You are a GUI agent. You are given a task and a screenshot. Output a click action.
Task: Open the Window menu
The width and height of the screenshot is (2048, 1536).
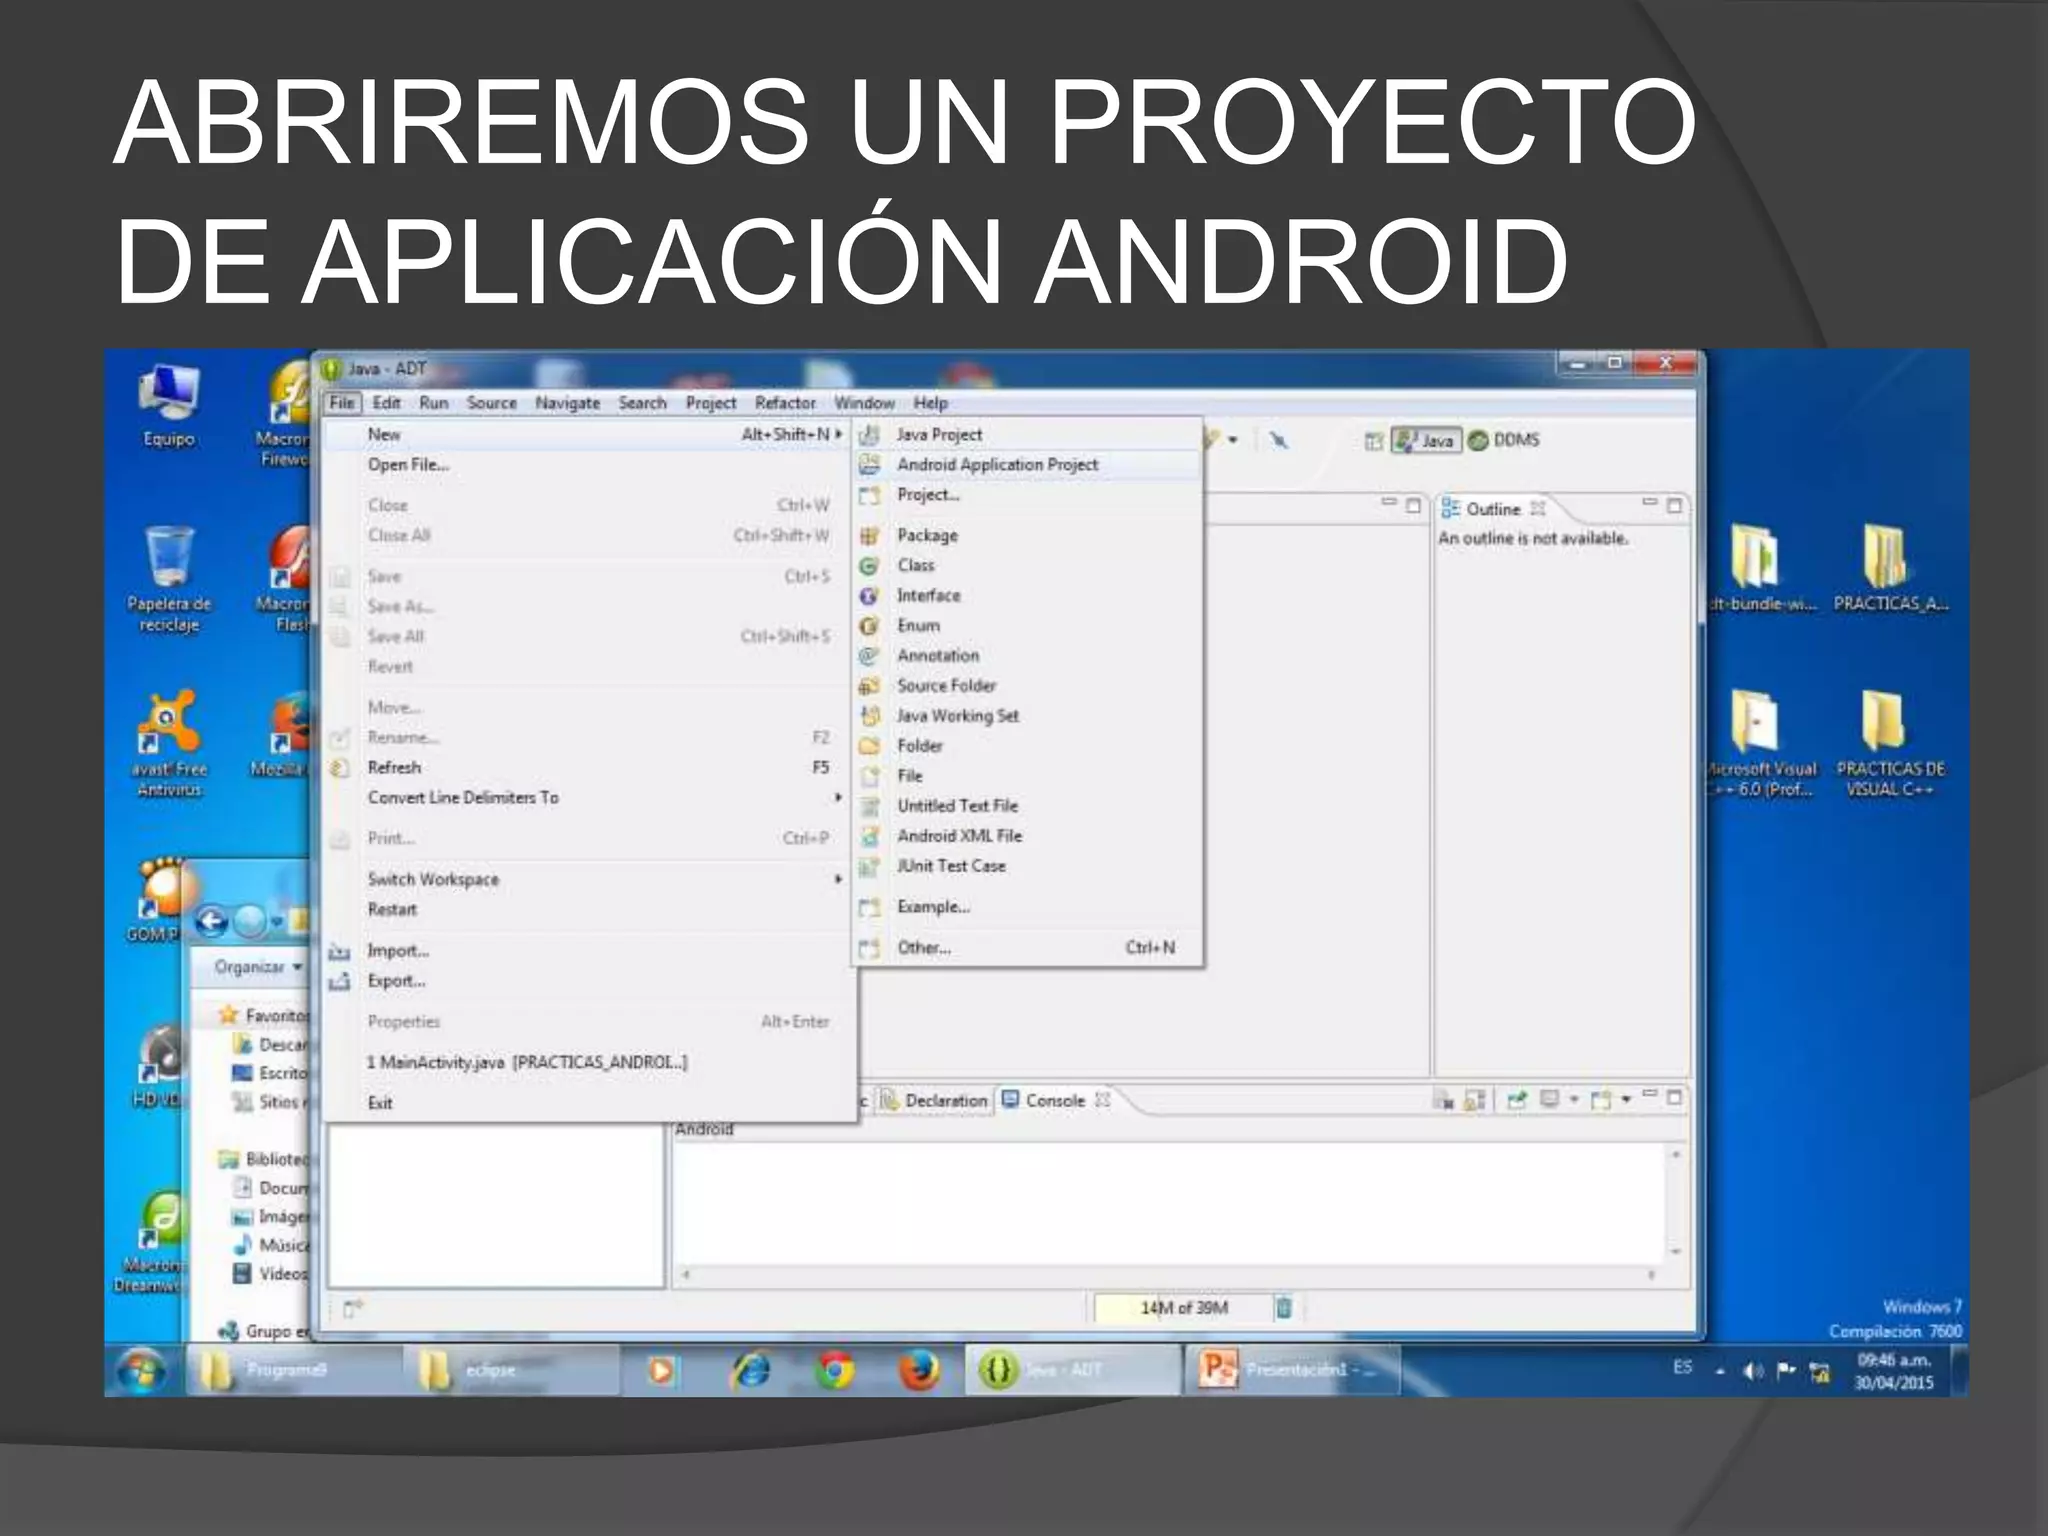[x=864, y=403]
